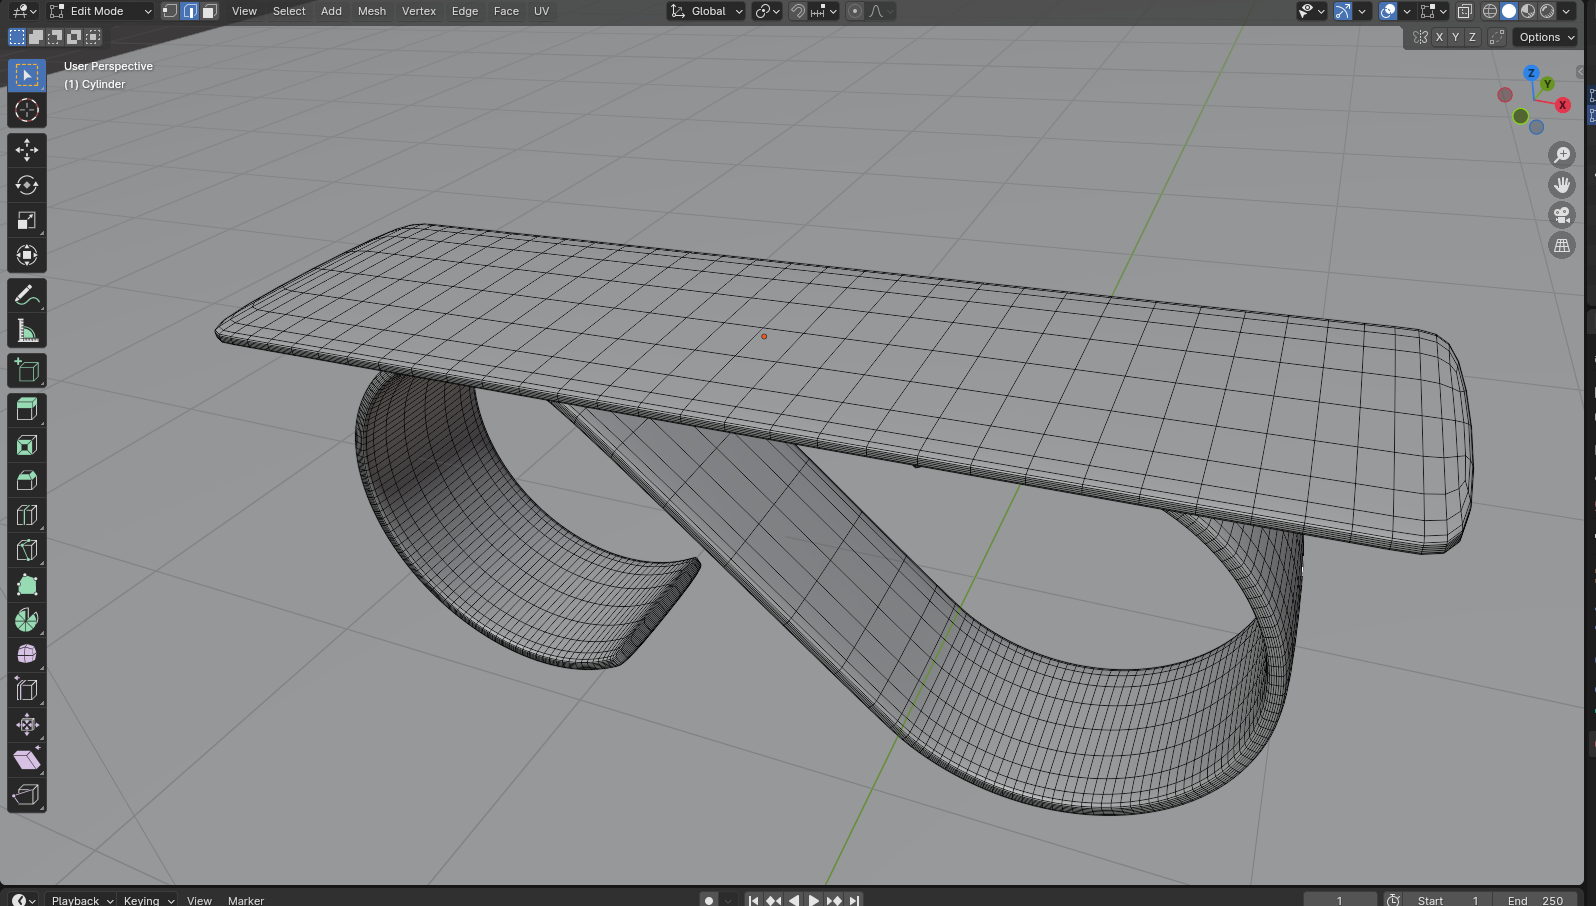Viewport: 1596px width, 906px height.
Task: Pick the Knife tool
Action: pos(27,550)
